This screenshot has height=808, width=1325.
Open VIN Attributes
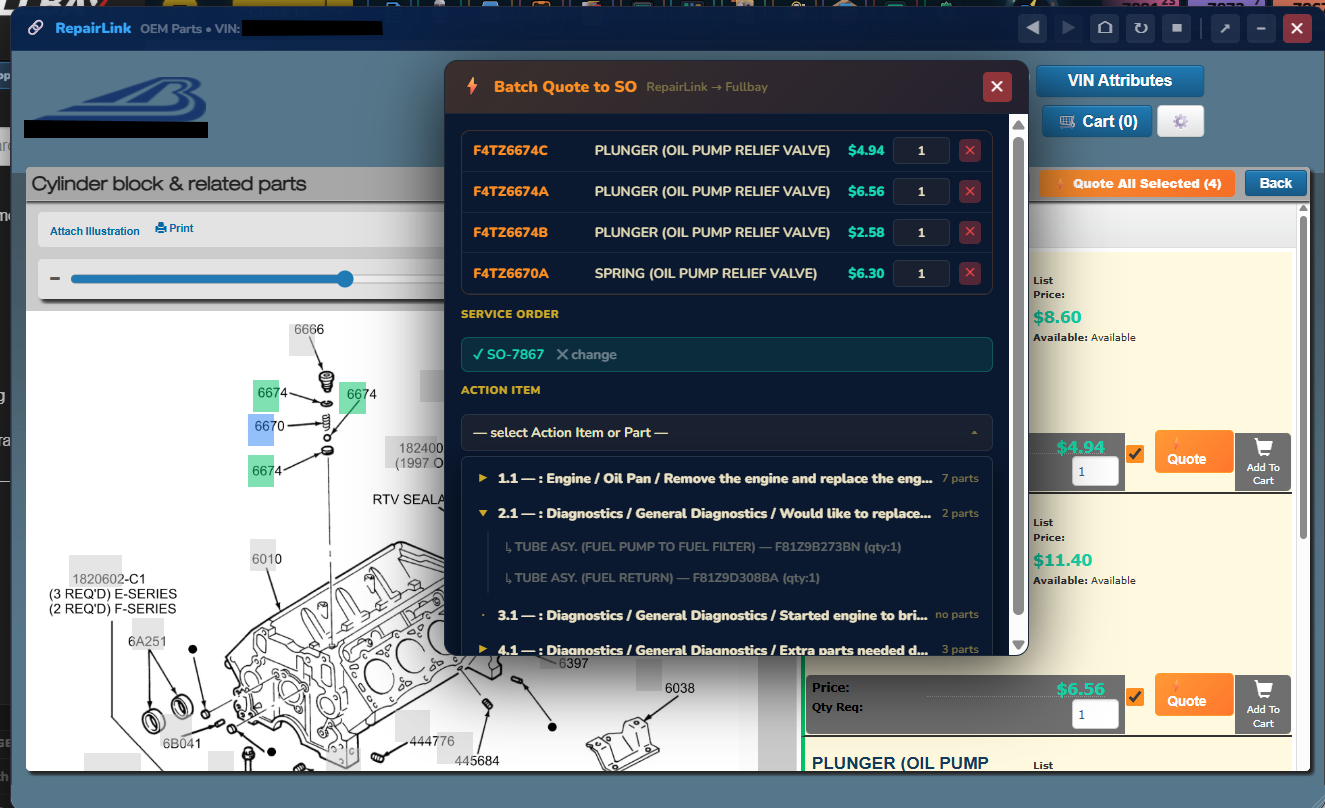pyautogui.click(x=1120, y=81)
